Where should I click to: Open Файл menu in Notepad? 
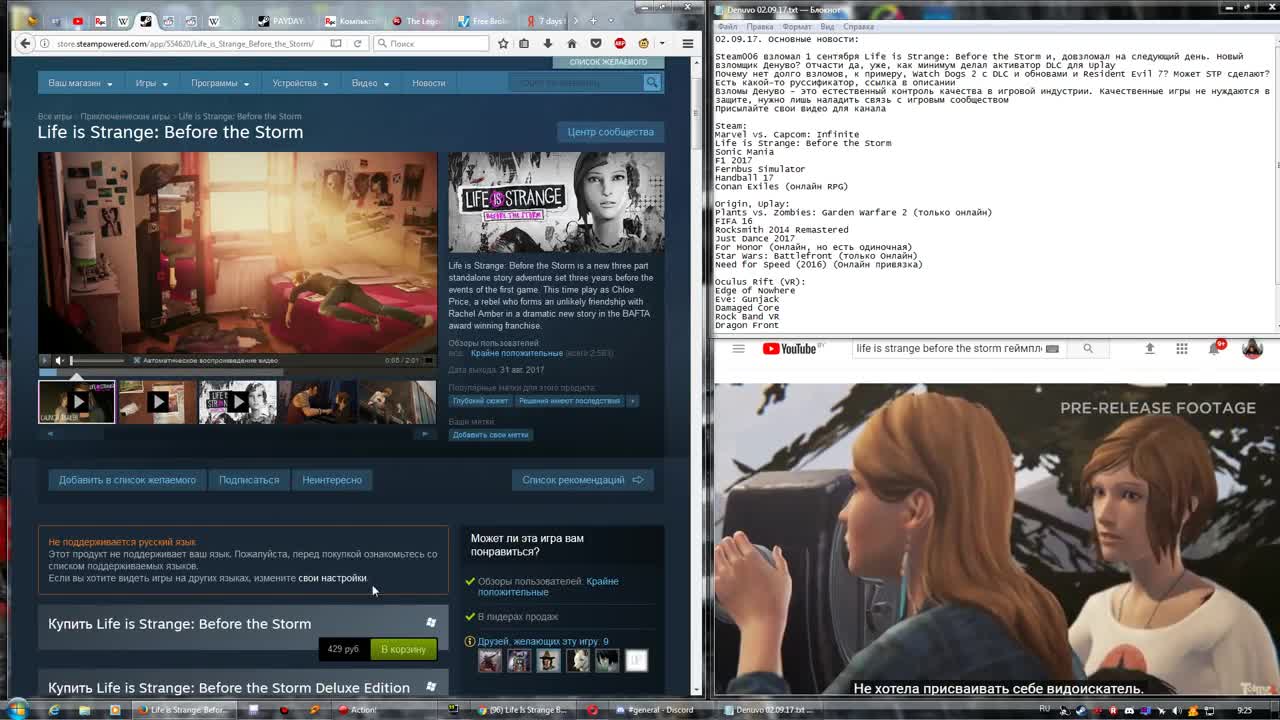(x=727, y=26)
